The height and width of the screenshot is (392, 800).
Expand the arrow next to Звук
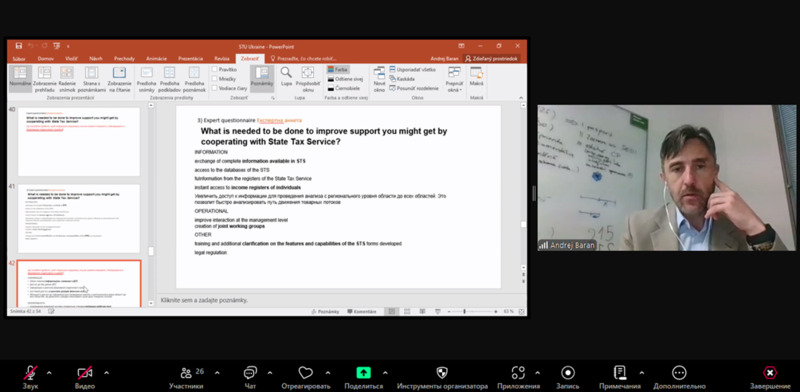point(49,373)
